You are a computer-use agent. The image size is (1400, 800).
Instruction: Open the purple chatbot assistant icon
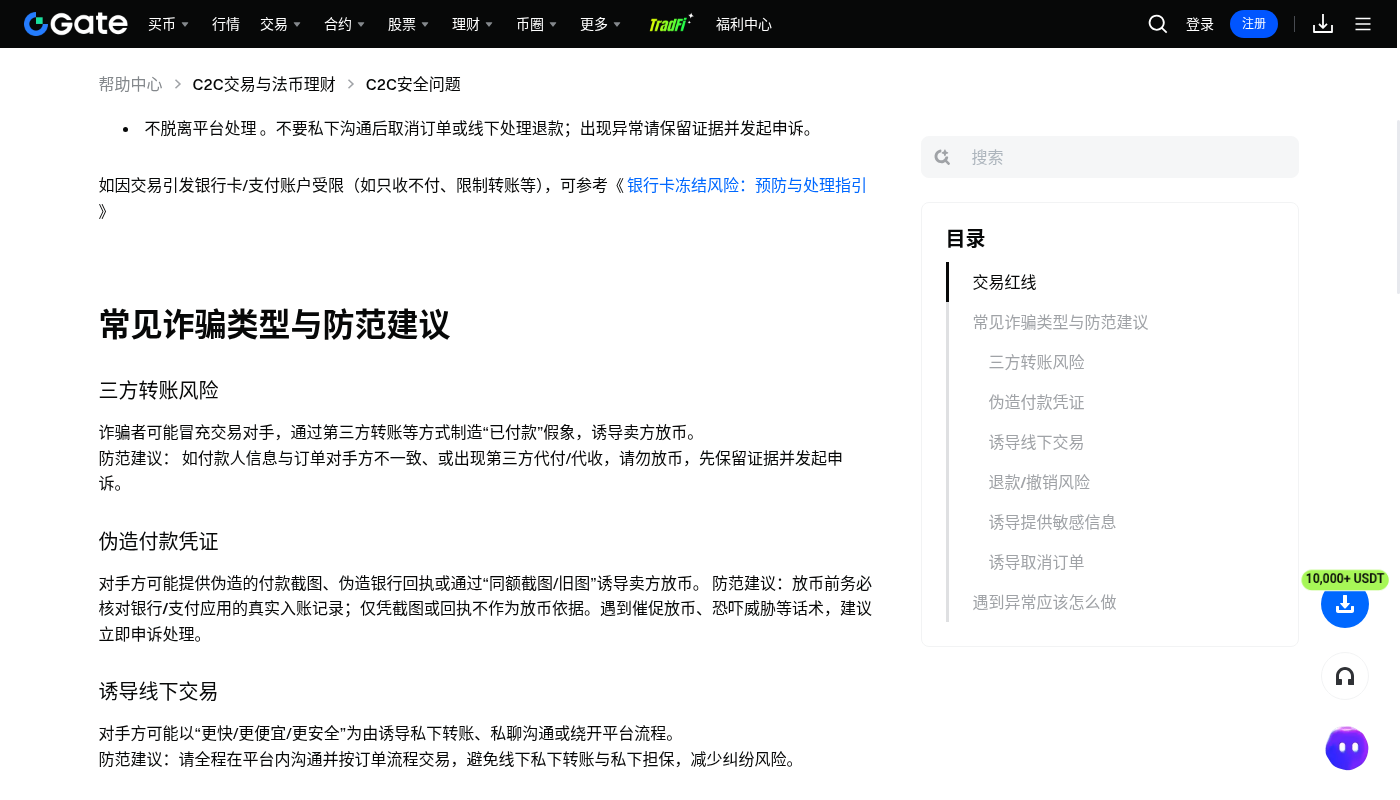[x=1347, y=748]
